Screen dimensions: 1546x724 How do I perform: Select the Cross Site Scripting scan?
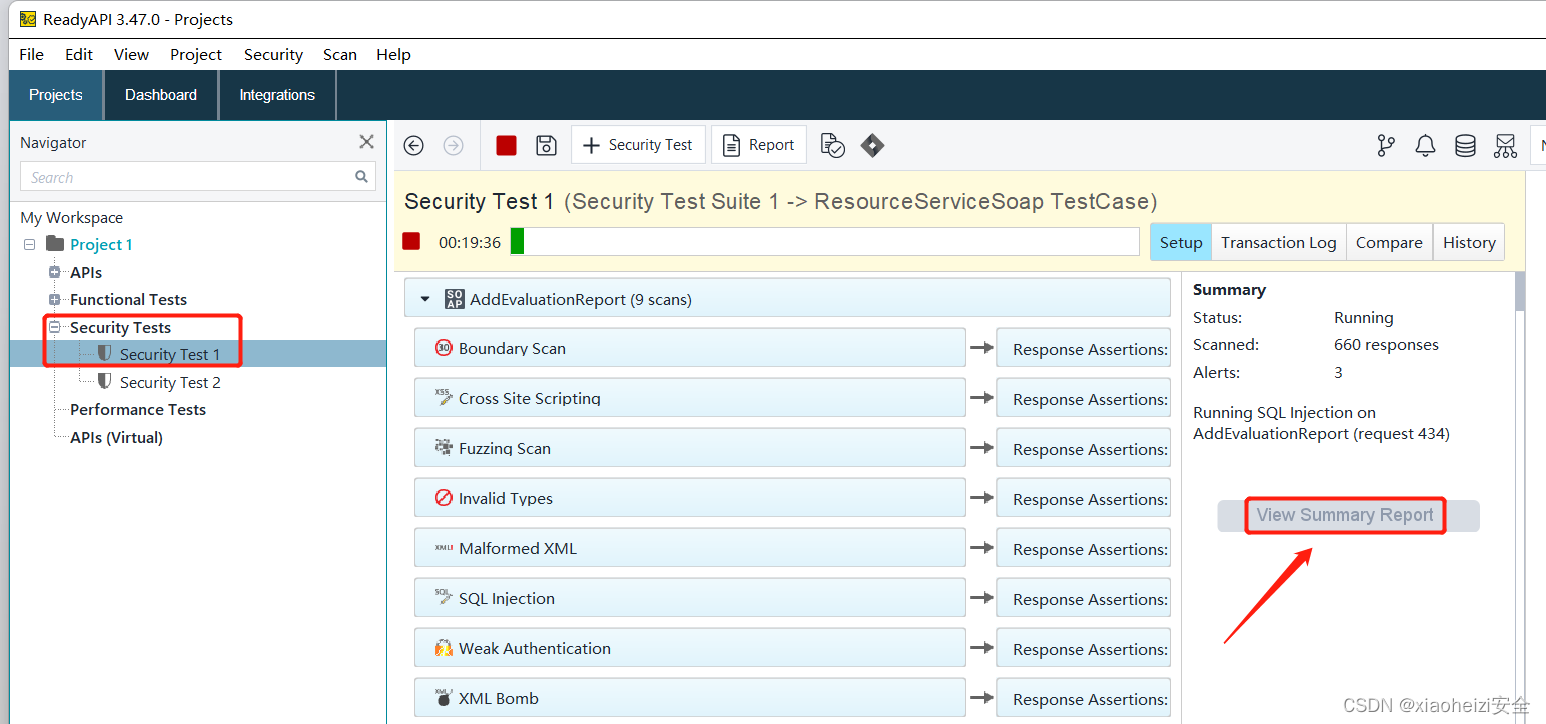(x=690, y=398)
